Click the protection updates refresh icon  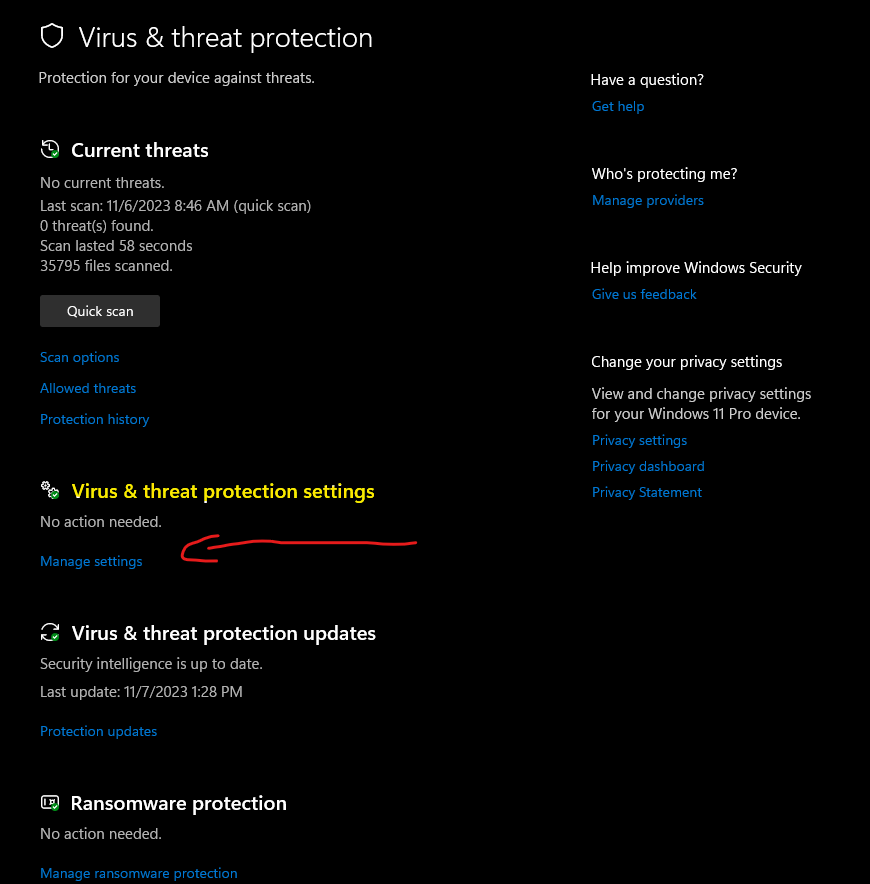pos(50,633)
